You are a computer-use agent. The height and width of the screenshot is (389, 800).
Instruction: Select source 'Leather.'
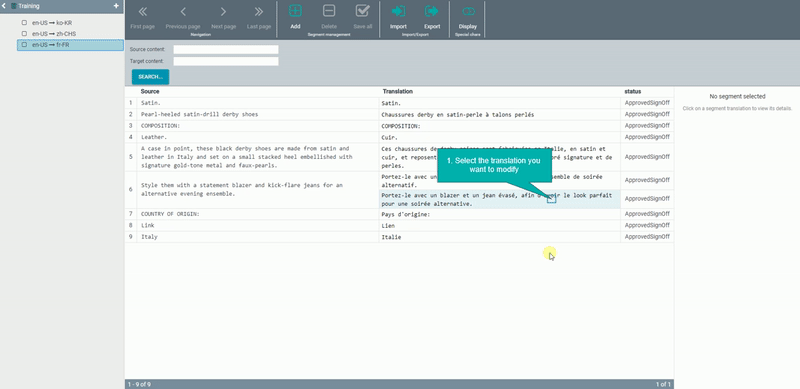pos(154,137)
